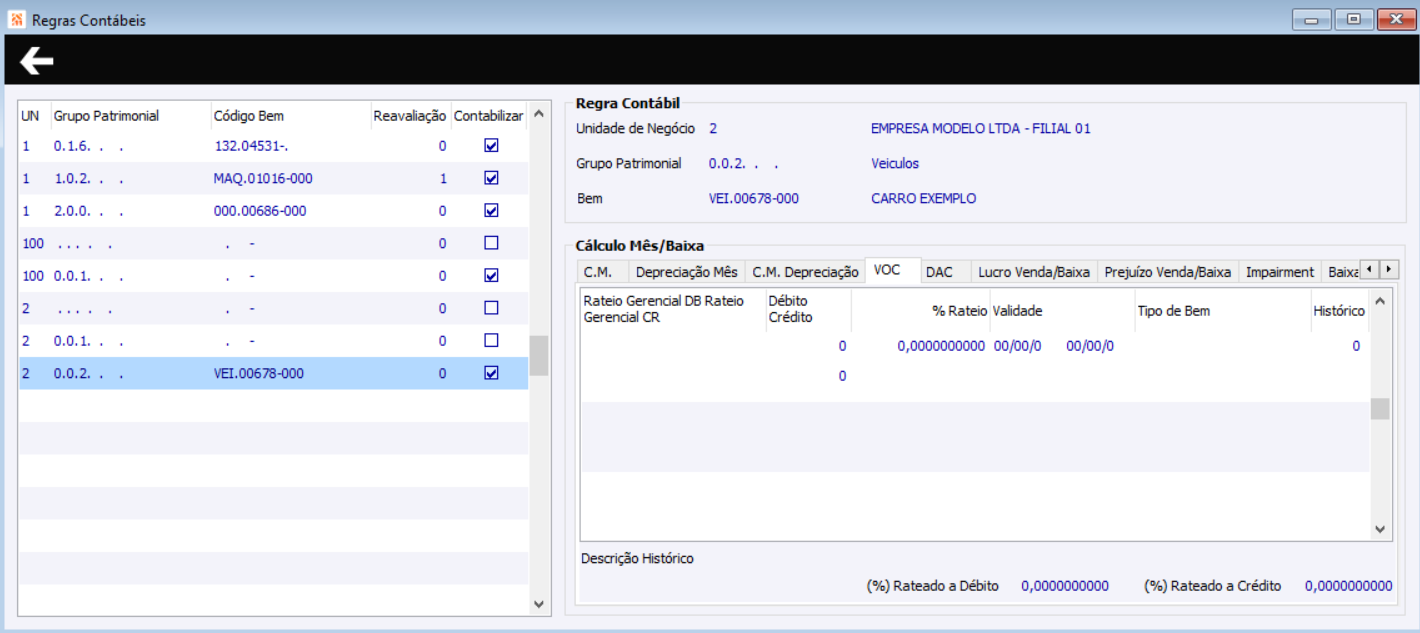Click the Unidade de Negócio value 2
This screenshot has width=1420, height=633.
[713, 129]
